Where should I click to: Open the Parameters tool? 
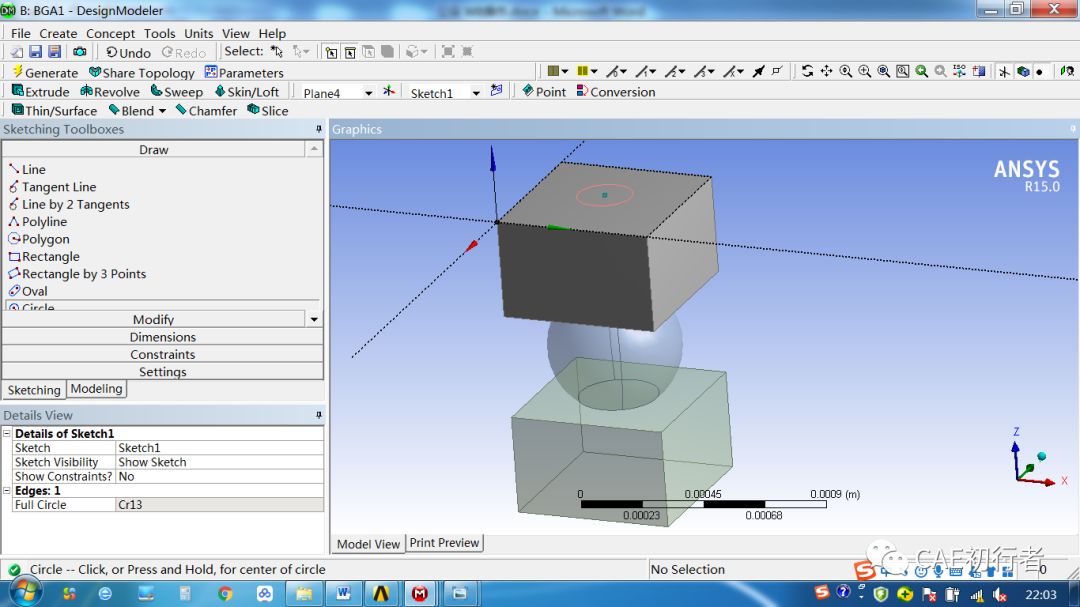(x=244, y=72)
